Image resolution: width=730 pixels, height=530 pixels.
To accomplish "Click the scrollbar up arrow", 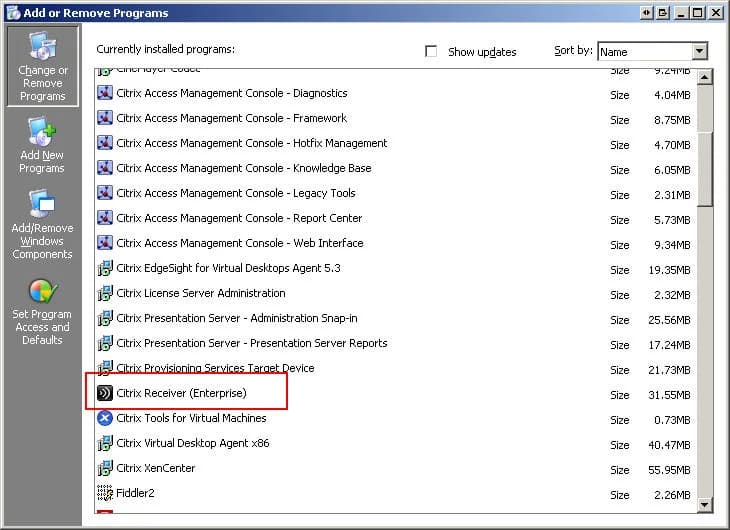I will [x=705, y=77].
